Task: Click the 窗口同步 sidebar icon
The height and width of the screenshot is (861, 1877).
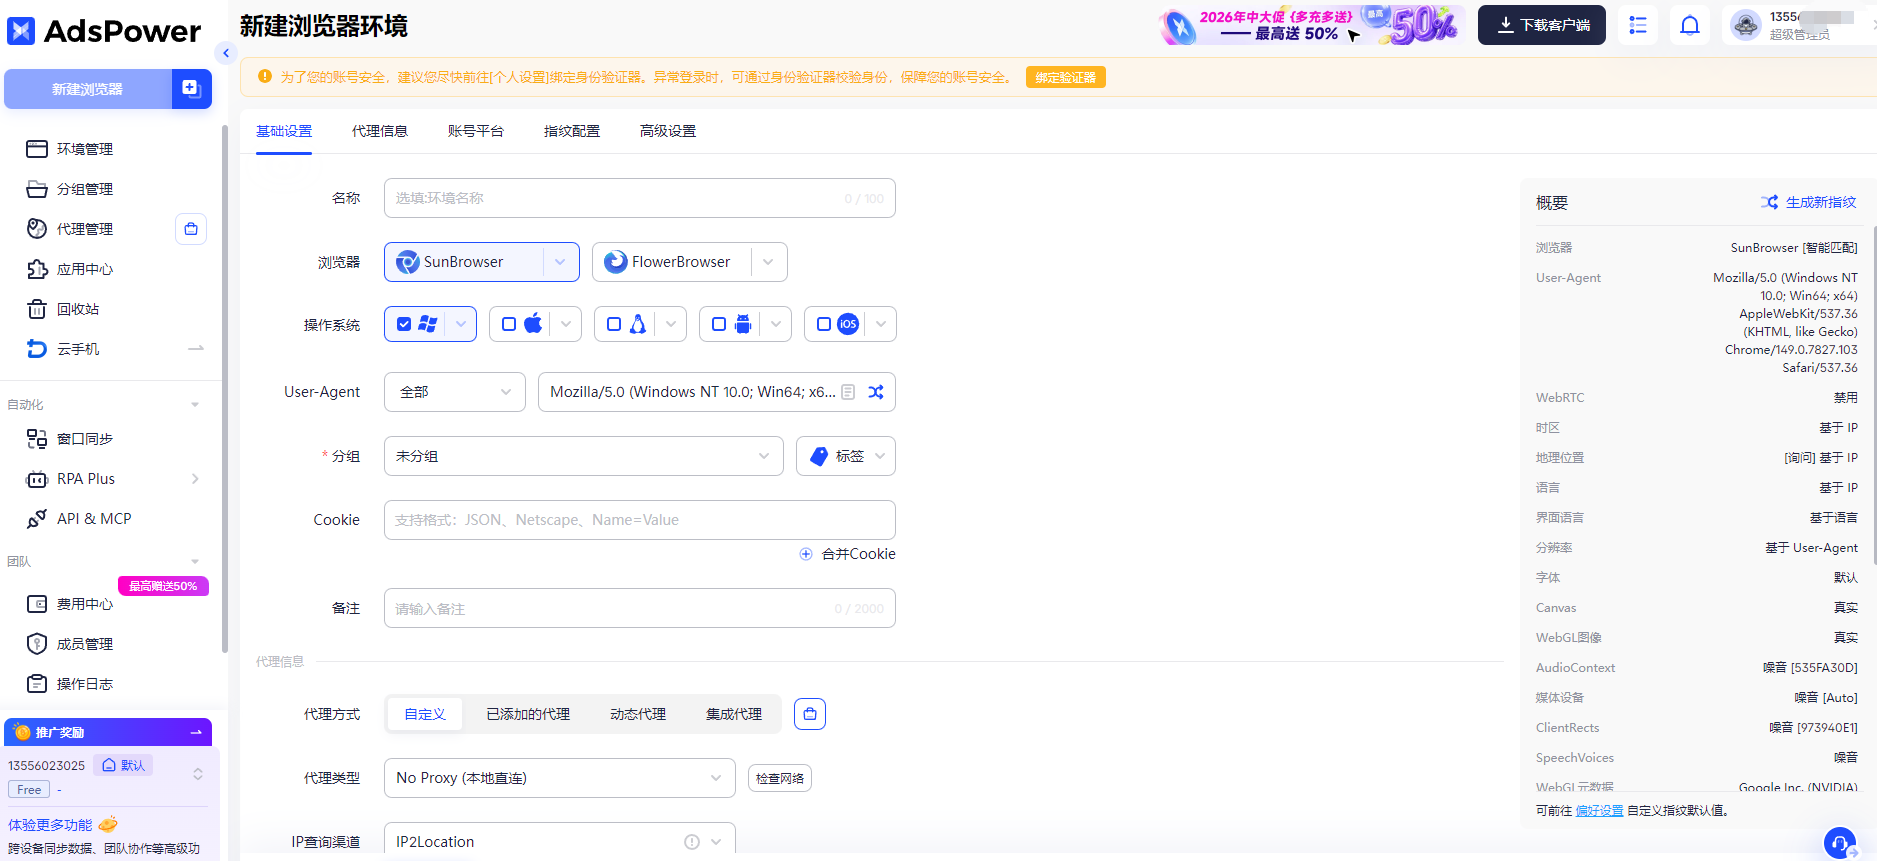Action: tap(37, 439)
